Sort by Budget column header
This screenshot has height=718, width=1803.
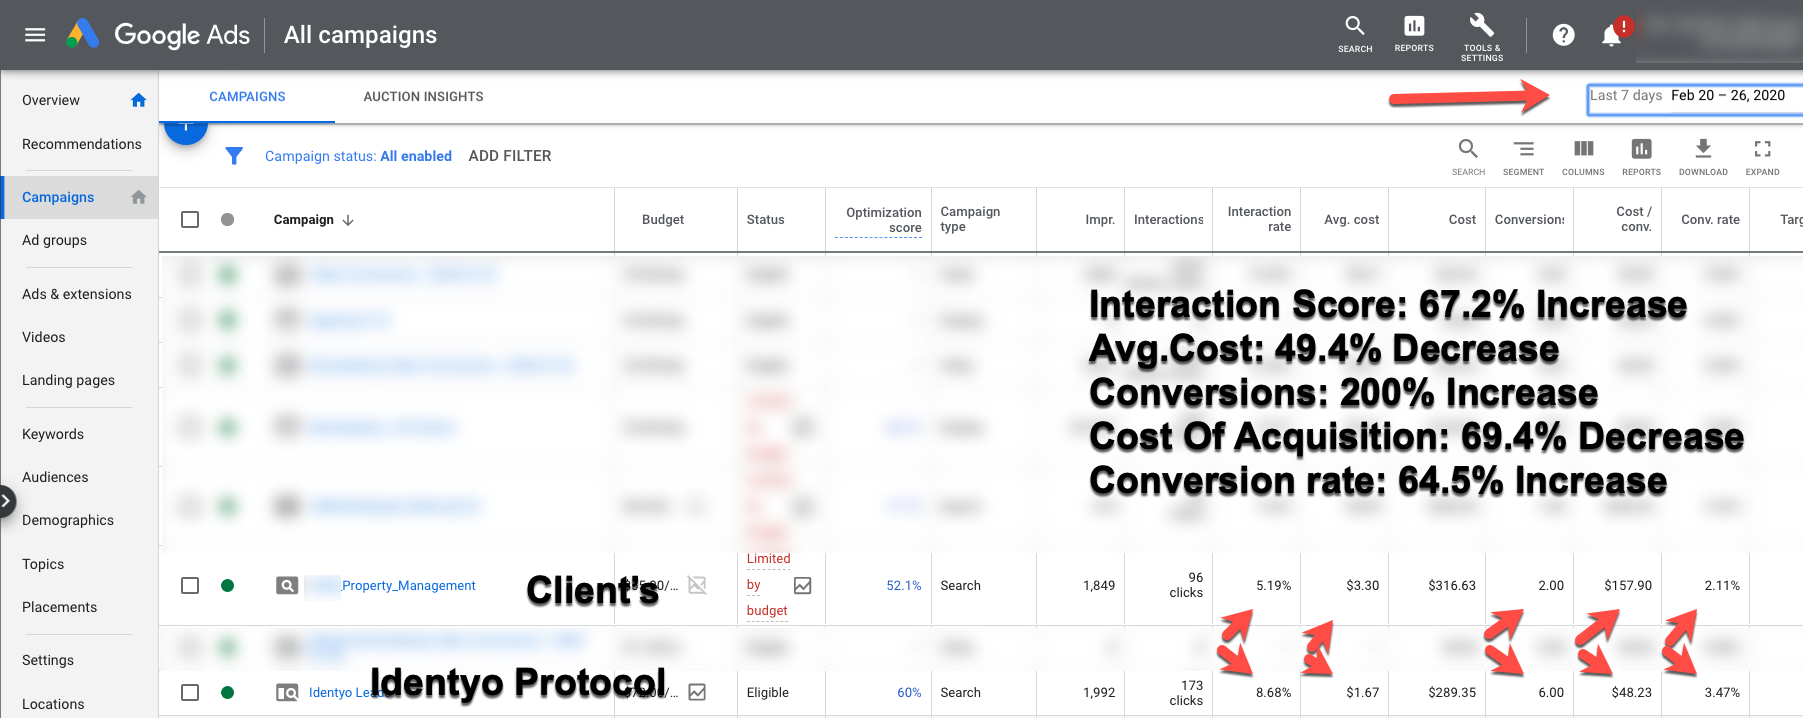click(x=663, y=220)
